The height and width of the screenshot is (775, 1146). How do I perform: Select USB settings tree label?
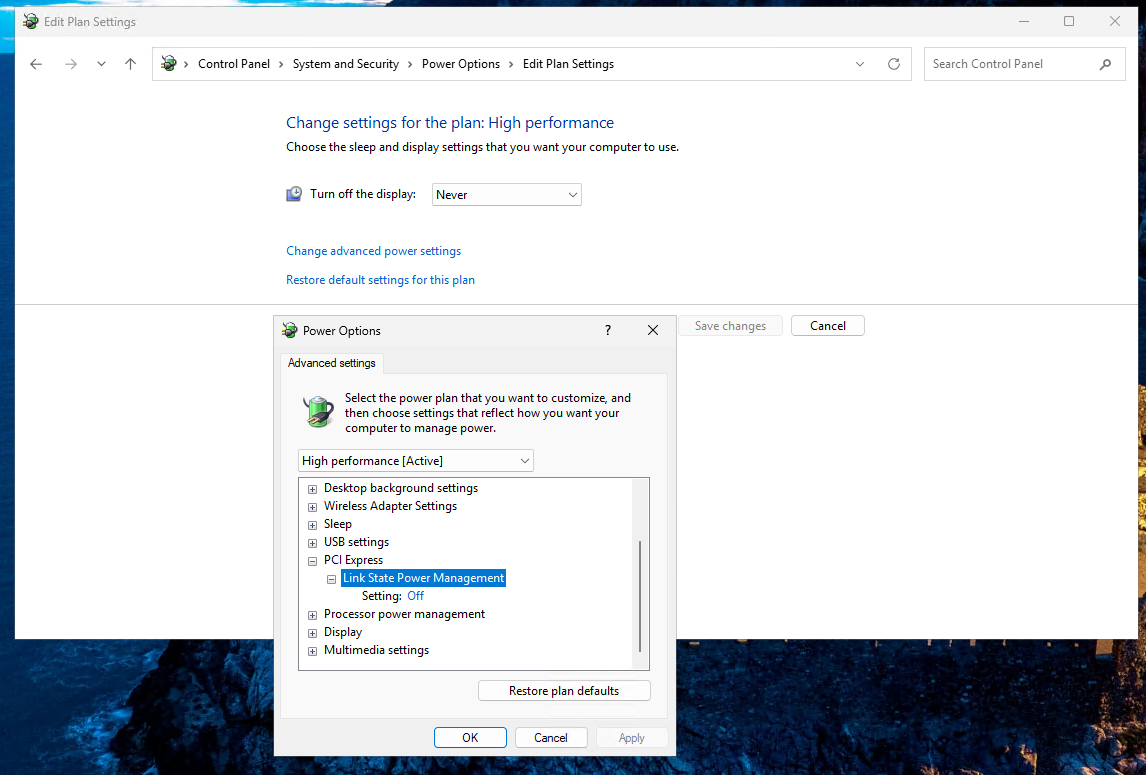pos(356,542)
